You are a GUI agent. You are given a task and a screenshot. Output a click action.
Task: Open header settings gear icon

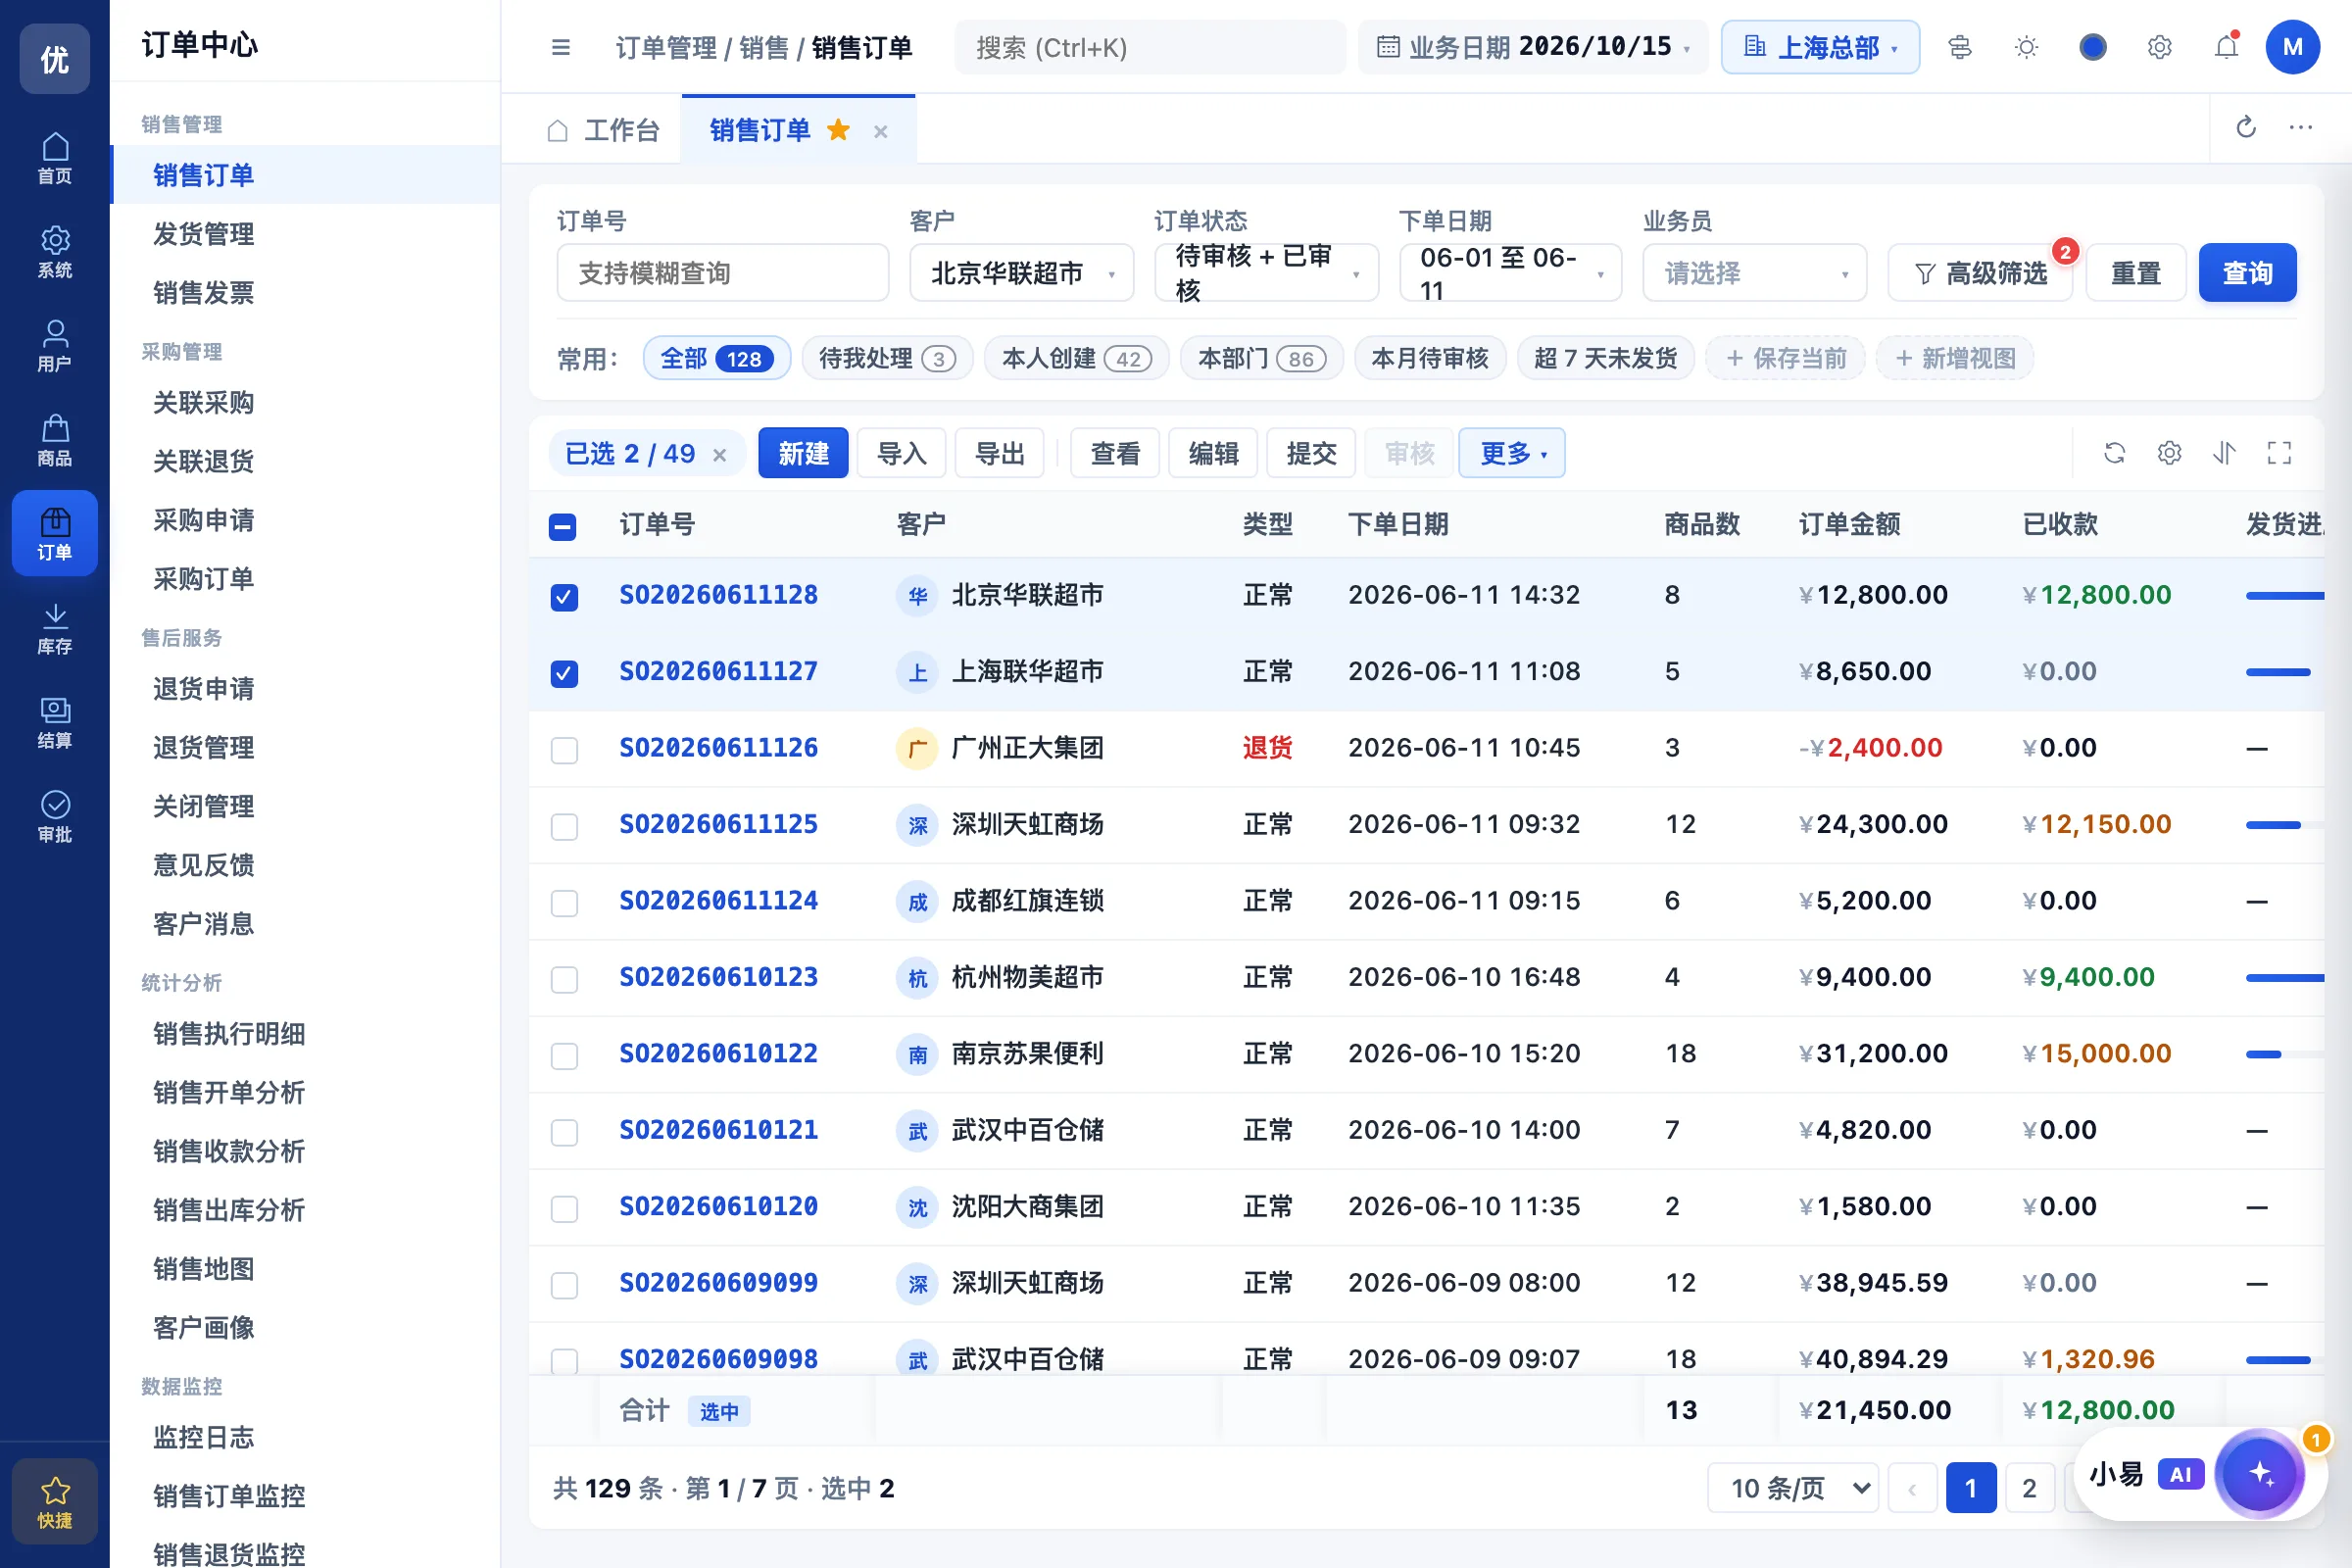(x=2159, y=47)
